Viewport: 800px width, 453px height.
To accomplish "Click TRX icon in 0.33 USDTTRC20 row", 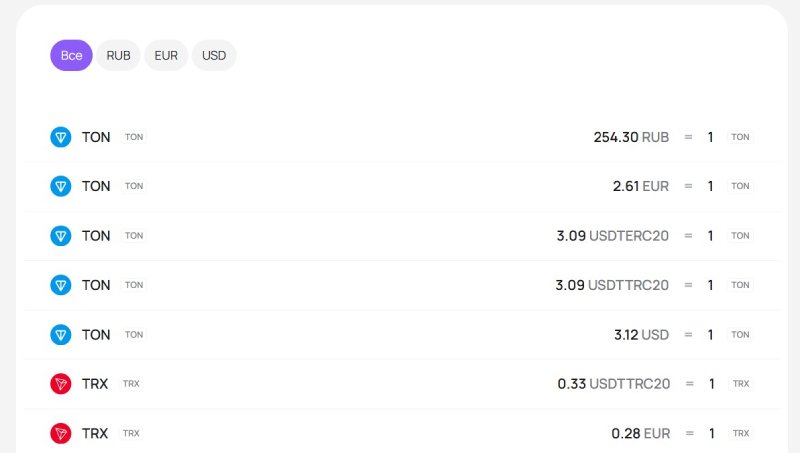I will click(x=61, y=384).
